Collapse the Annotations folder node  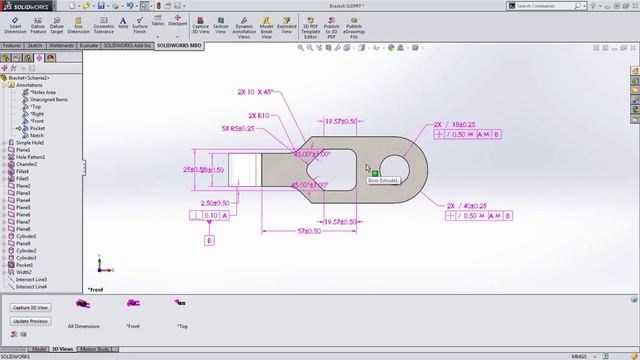[x=4, y=85]
